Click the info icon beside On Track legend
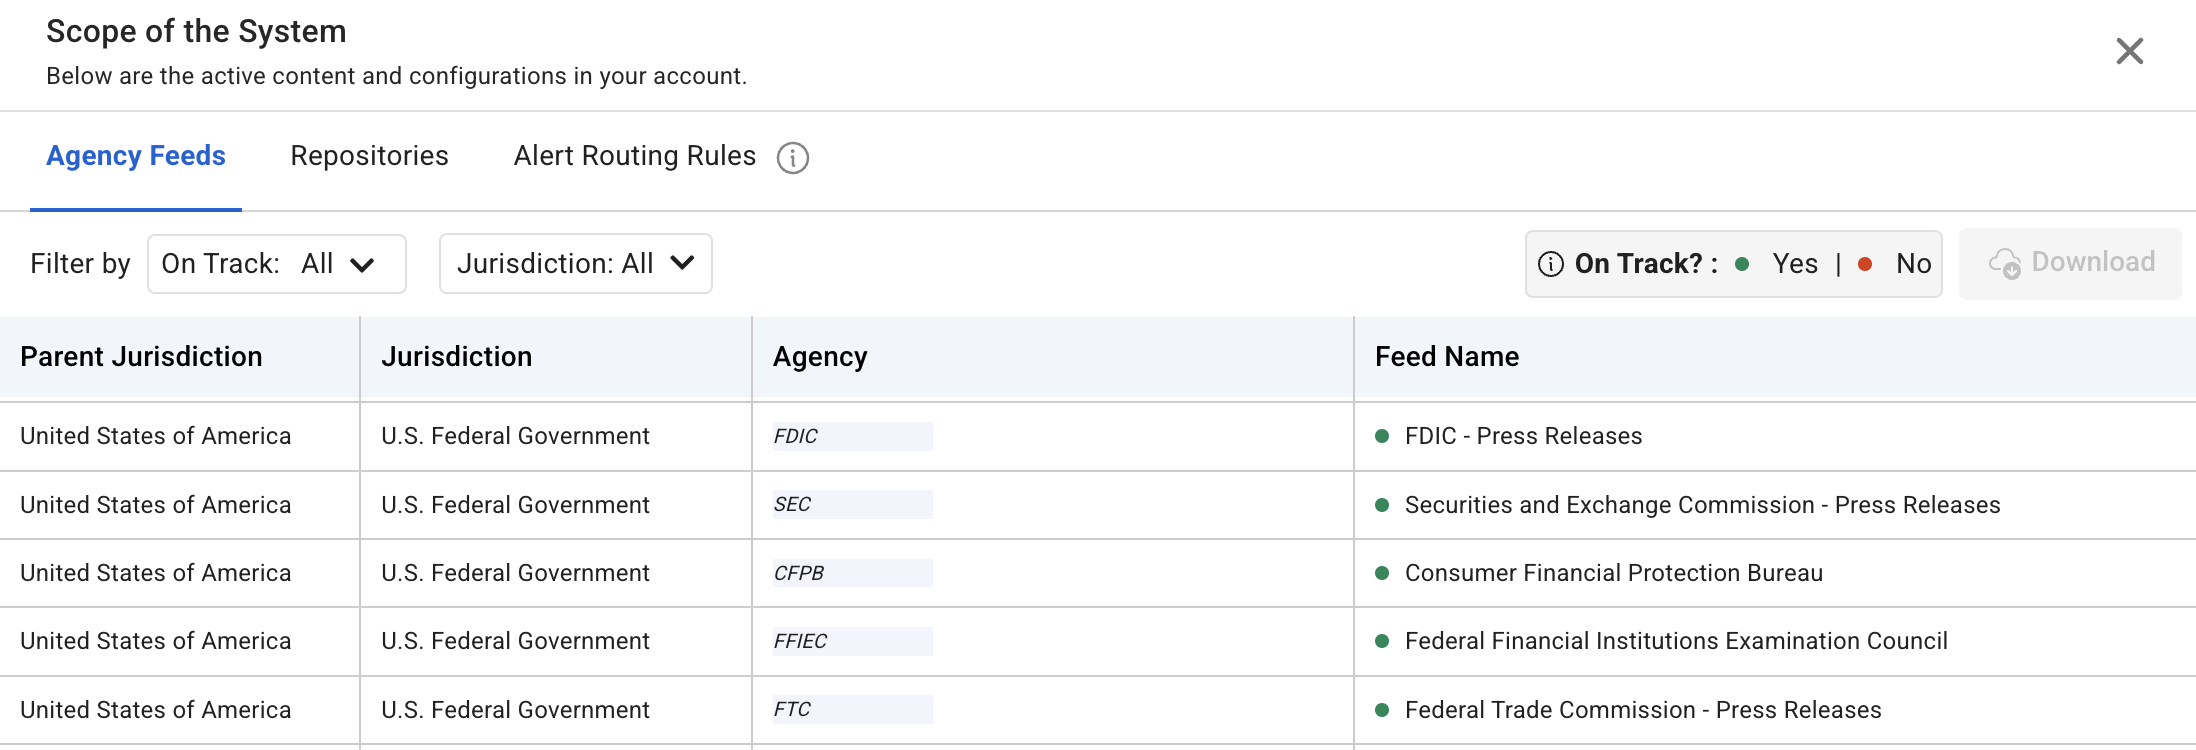2196x750 pixels. [x=1550, y=264]
